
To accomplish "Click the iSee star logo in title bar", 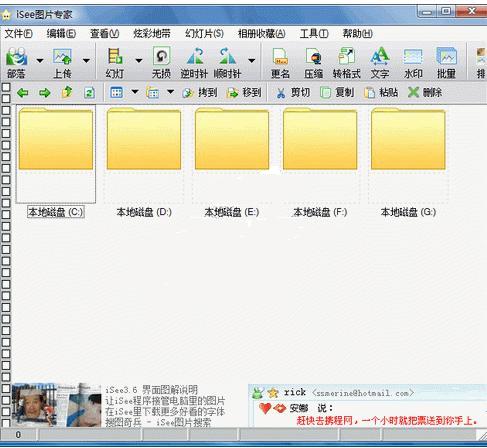I will pos(6,15).
